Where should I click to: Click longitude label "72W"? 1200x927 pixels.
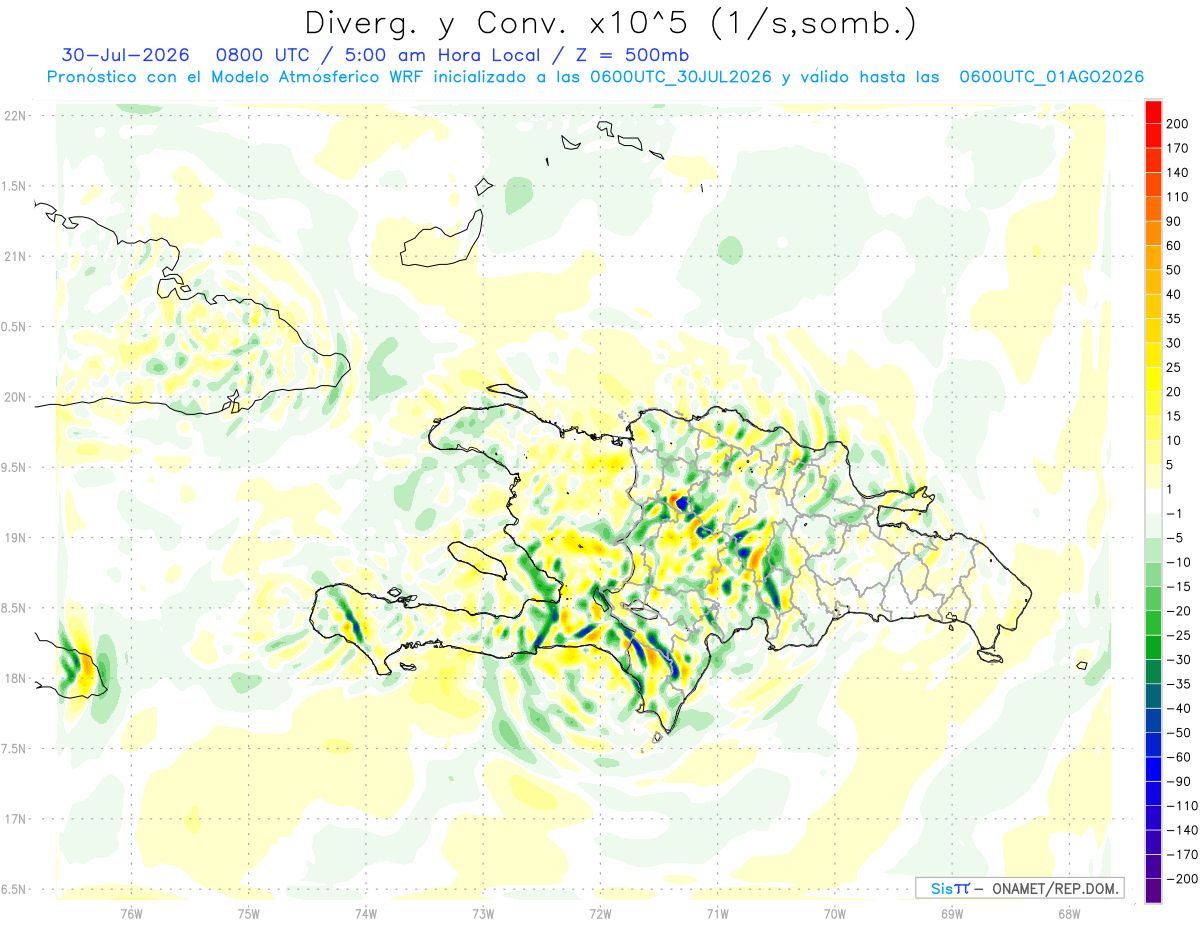pos(600,913)
